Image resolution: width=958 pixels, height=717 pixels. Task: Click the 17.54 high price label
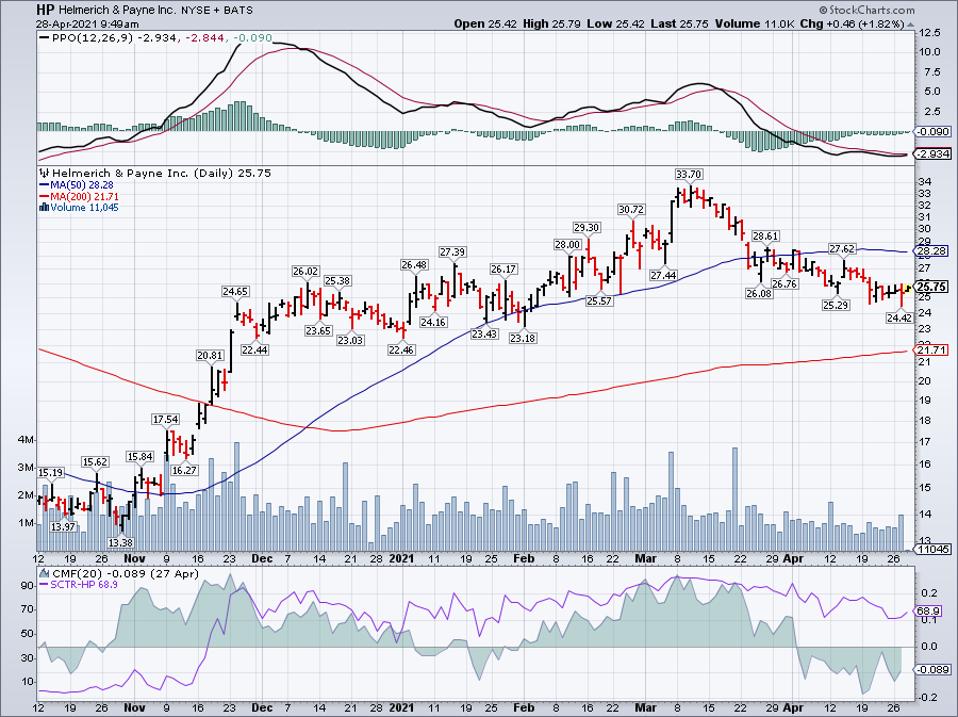(166, 419)
